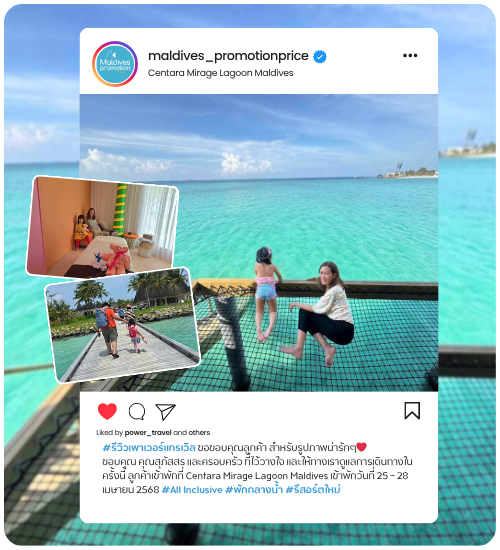Open the jetty walkway photo thumbnail
Screen dimensions: 500x550
pyautogui.click(x=122, y=325)
